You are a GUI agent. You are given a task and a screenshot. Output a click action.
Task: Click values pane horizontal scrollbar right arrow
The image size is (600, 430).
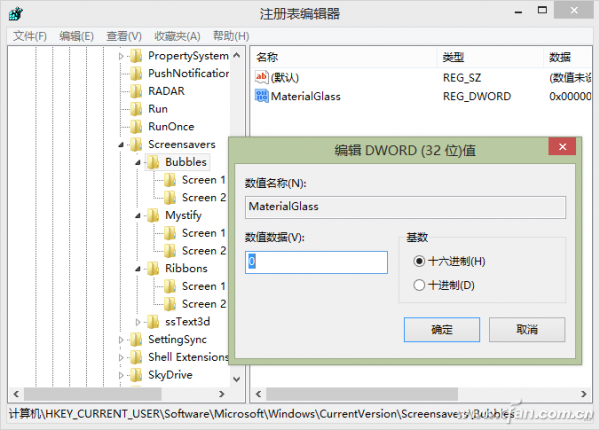click(x=584, y=394)
